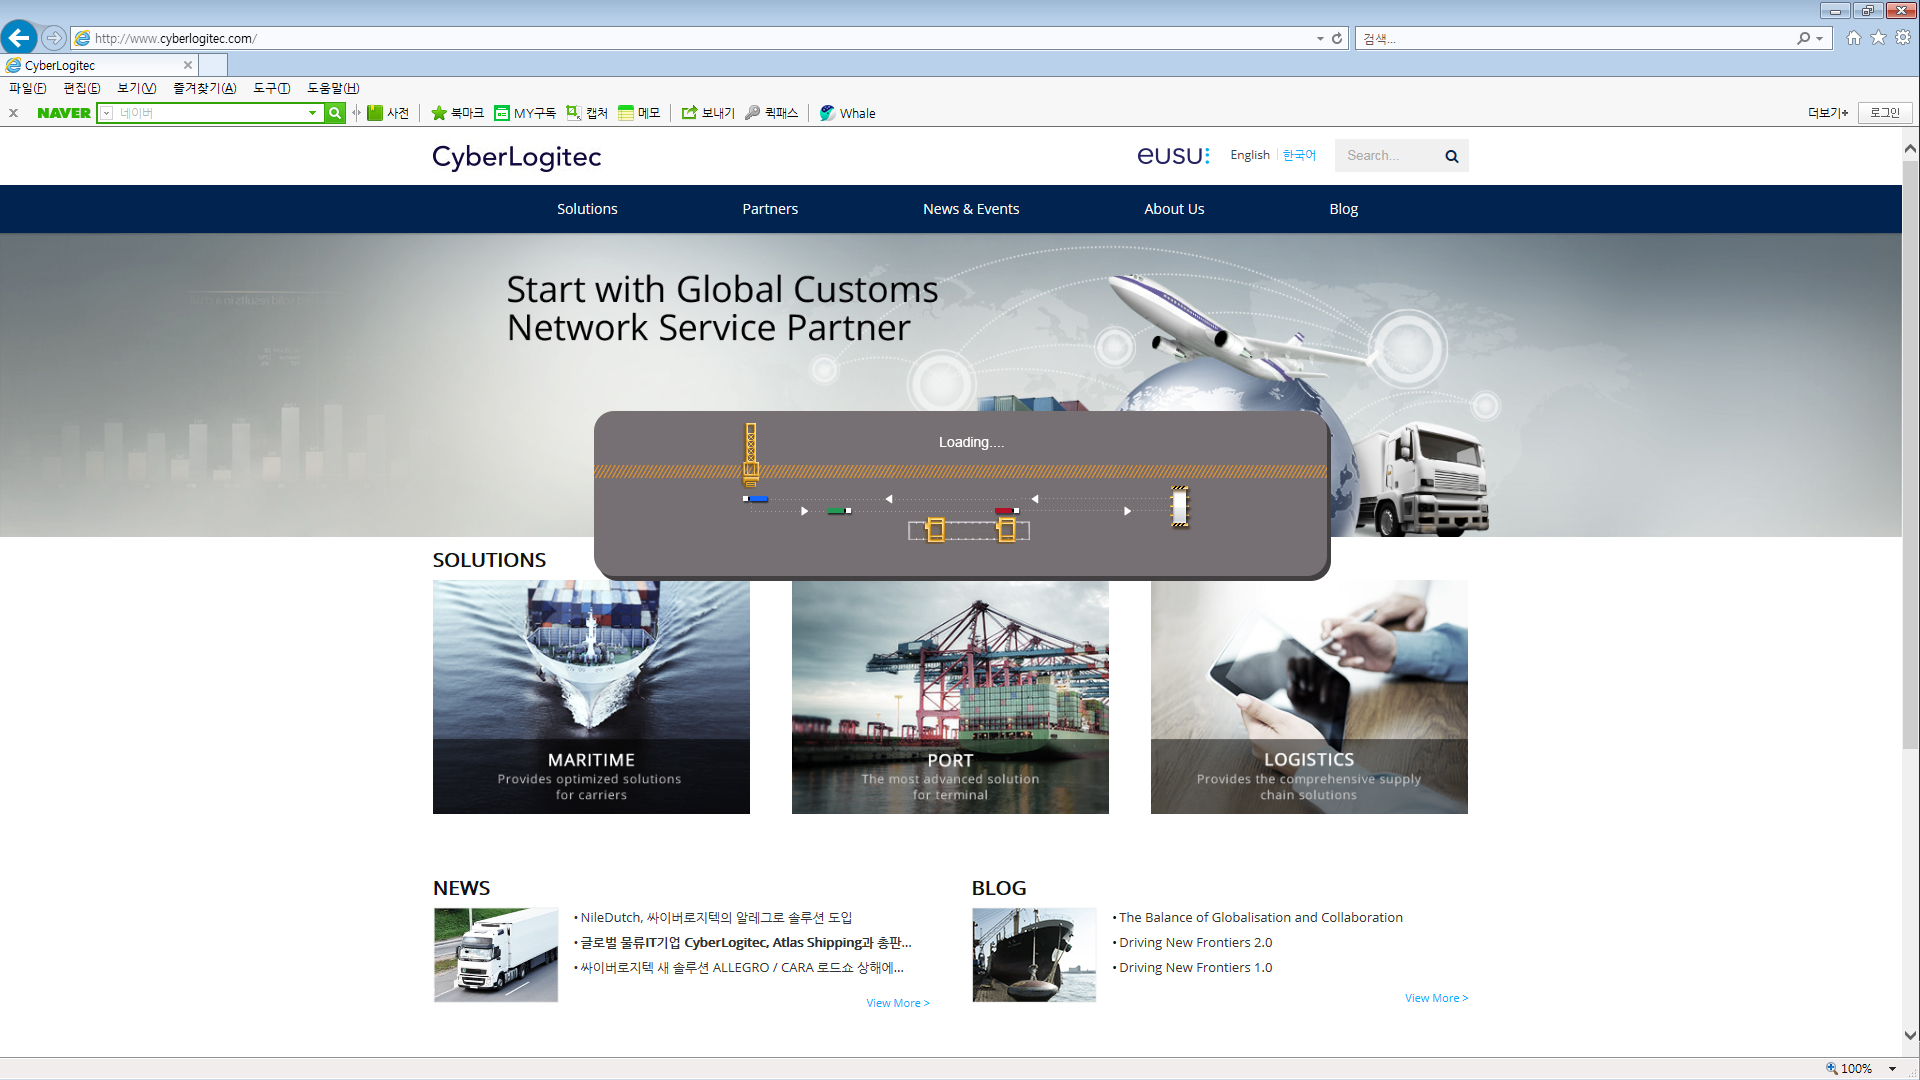
Task: Open the IE home icon
Action: [x=1854, y=38]
